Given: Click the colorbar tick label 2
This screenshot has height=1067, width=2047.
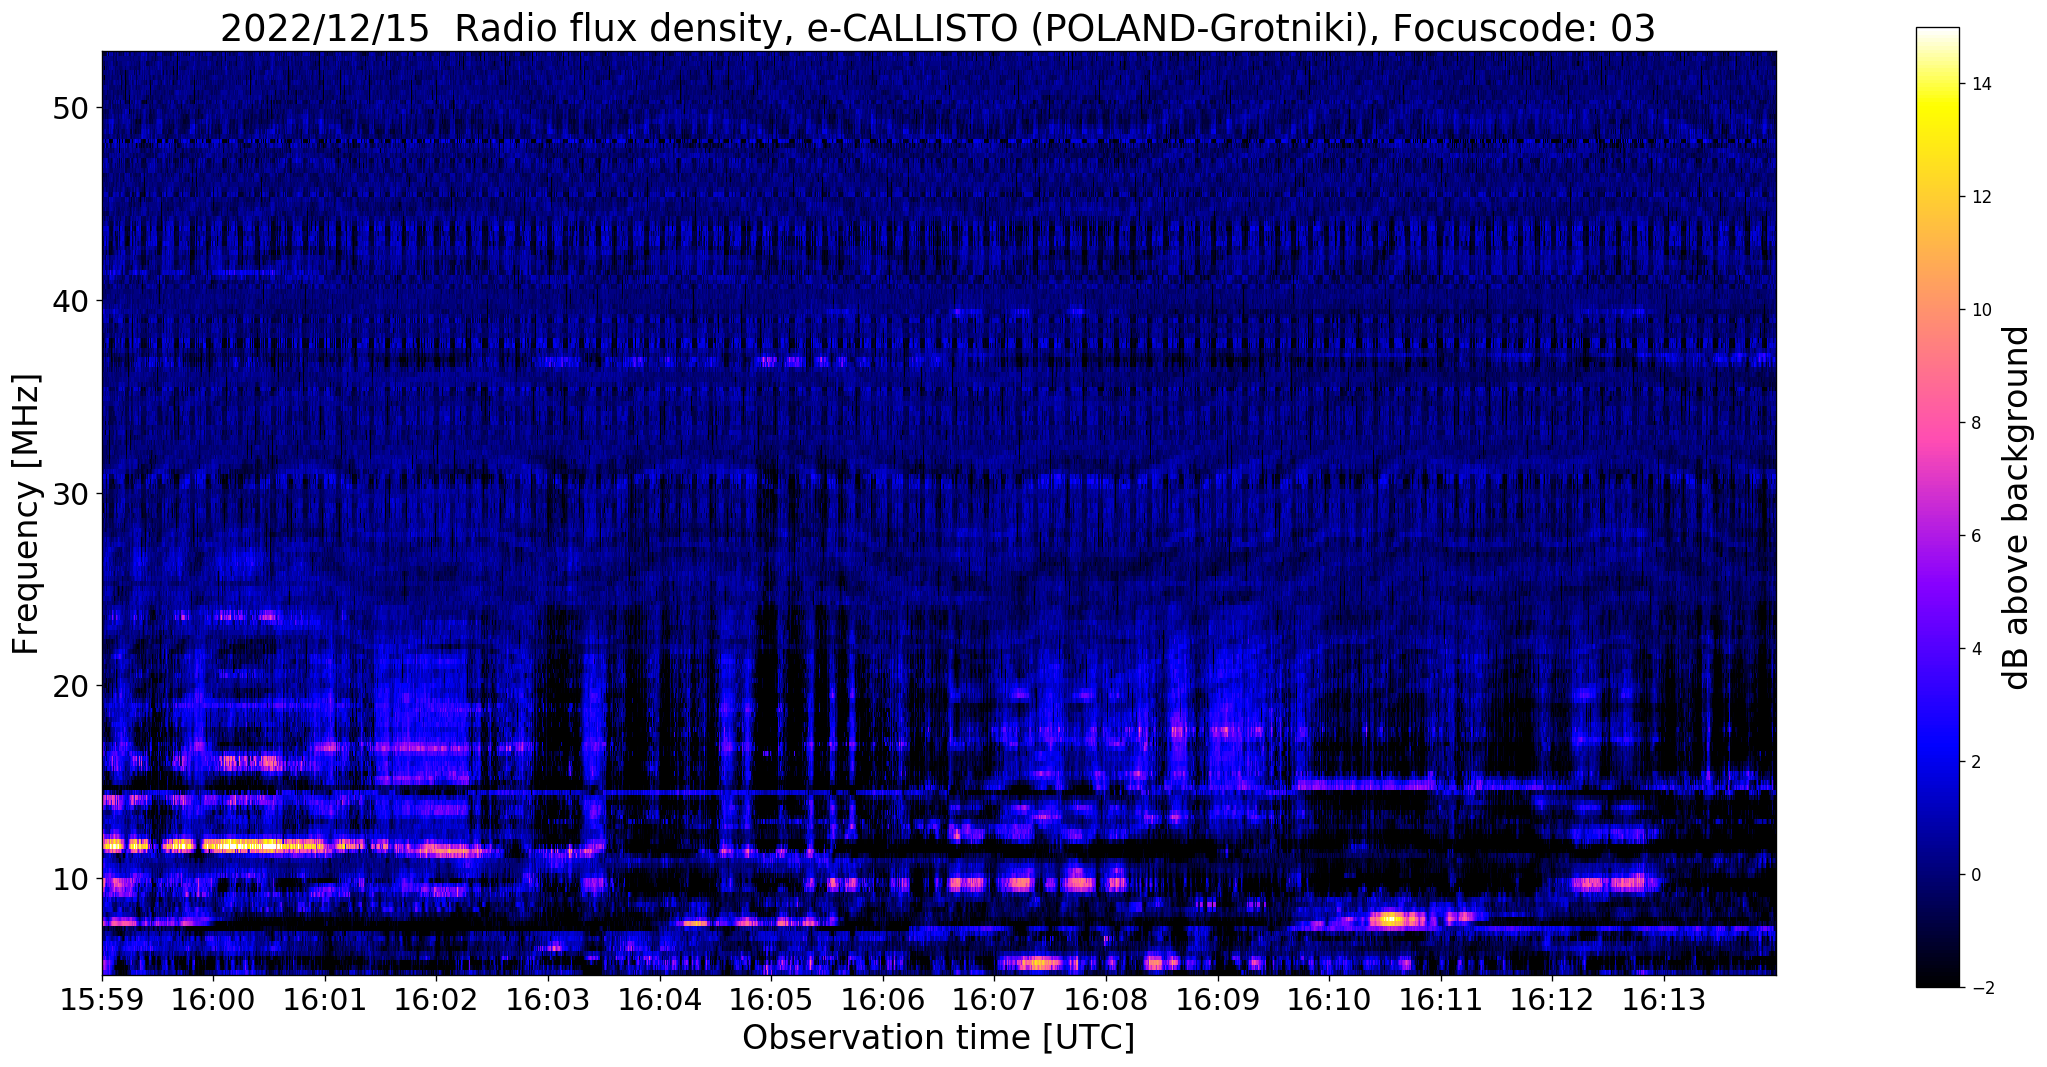Looking at the screenshot, I should [x=1976, y=762].
